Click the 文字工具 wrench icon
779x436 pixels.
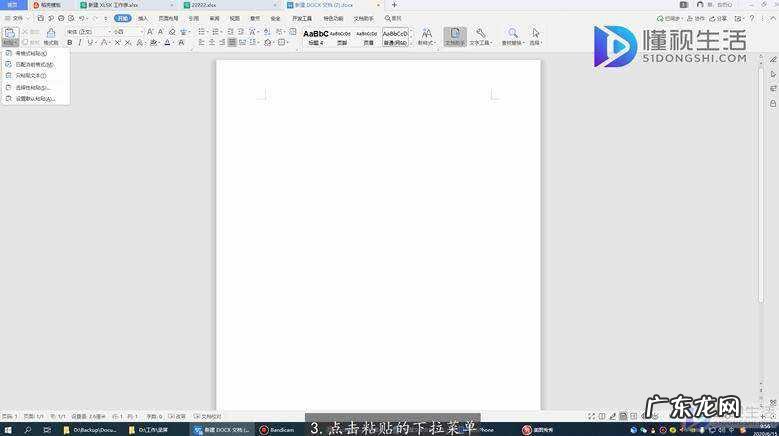point(481,37)
